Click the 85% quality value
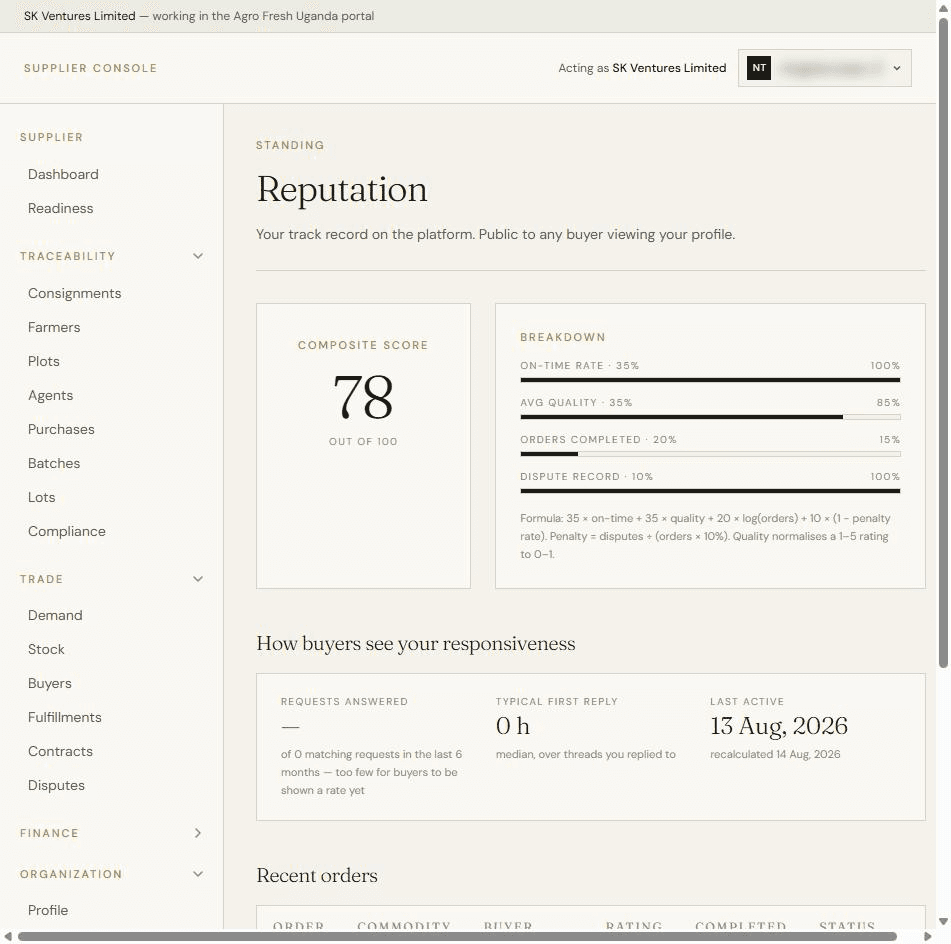This screenshot has width=951, height=944. point(888,402)
